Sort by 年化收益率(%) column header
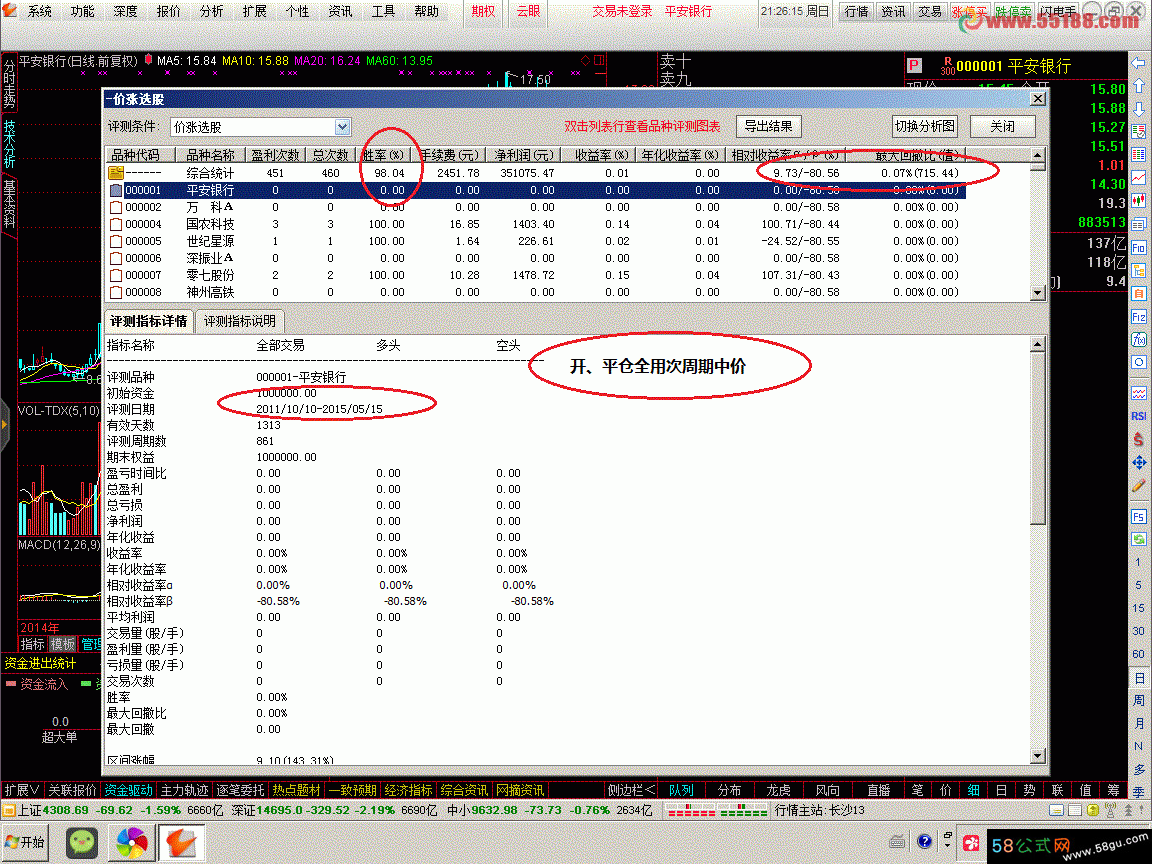Image resolution: width=1152 pixels, height=864 pixels. click(x=680, y=155)
